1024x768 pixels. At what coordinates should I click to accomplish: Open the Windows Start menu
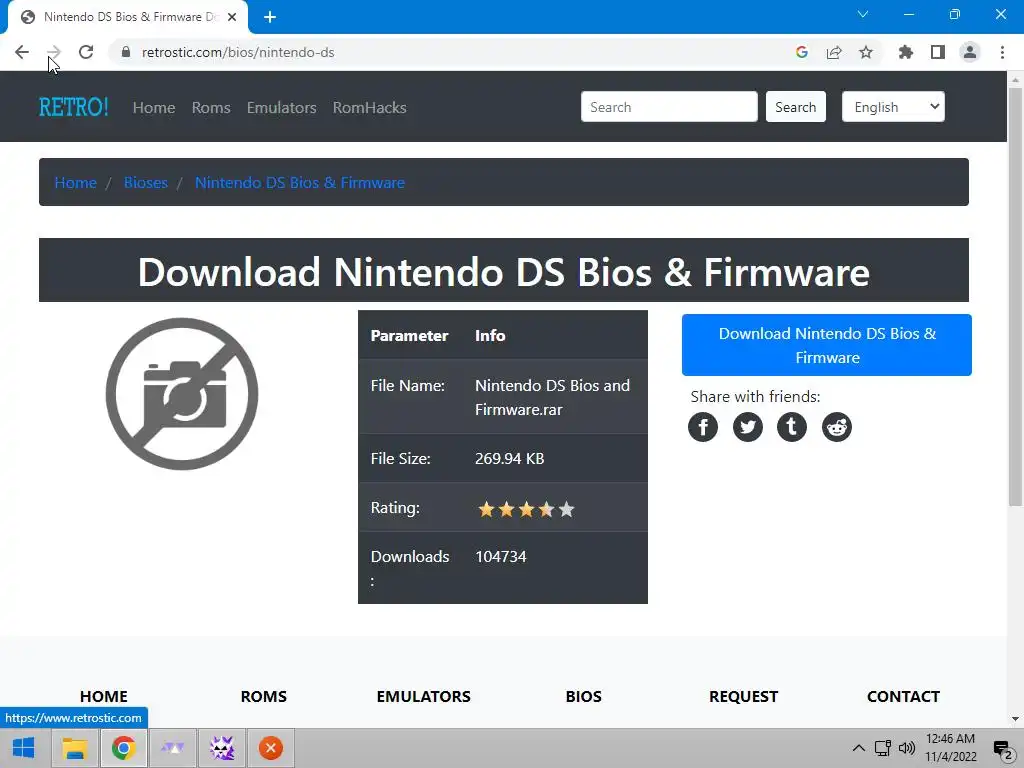[24, 748]
